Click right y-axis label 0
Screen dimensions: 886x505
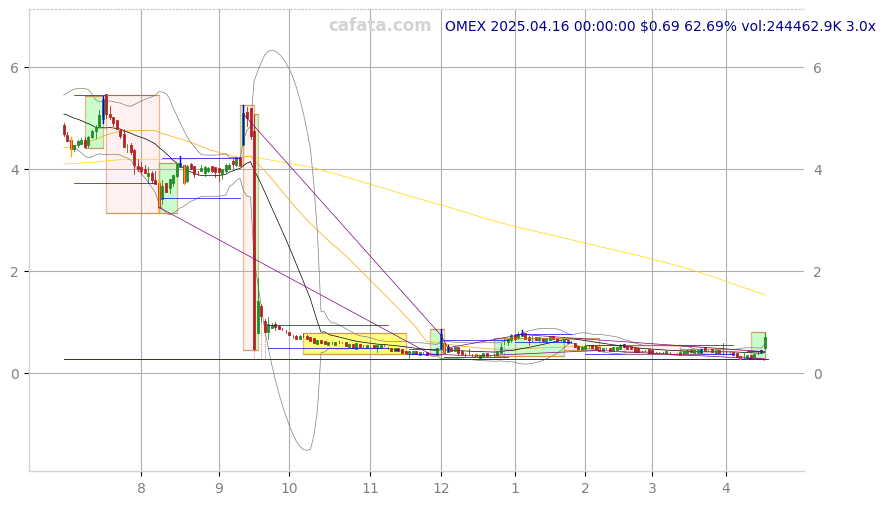click(817, 374)
